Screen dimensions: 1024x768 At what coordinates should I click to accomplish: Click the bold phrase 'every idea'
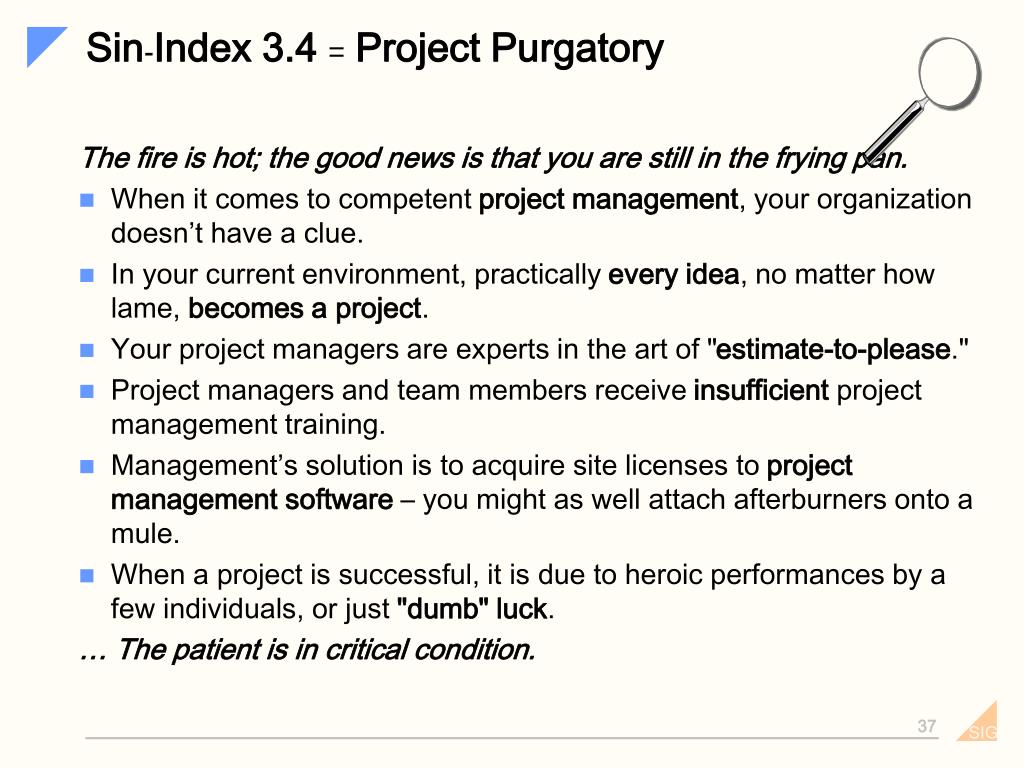(673, 274)
